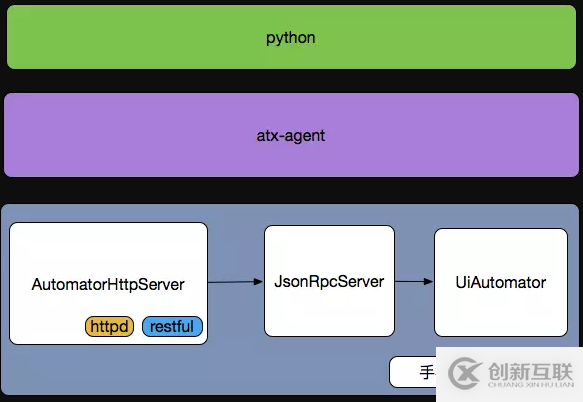Select the blue restful tag
The height and width of the screenshot is (402, 583).
(172, 327)
